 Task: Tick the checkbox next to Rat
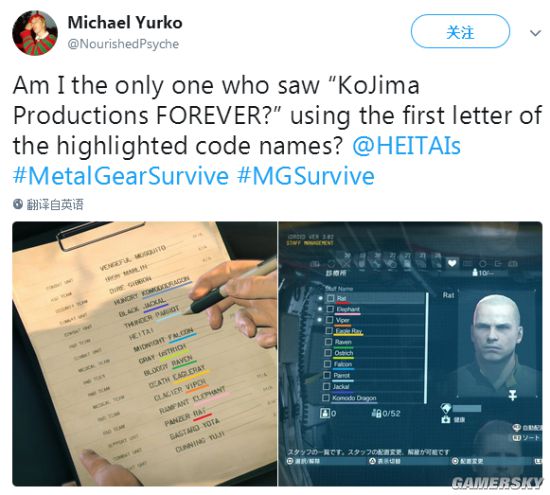click(x=330, y=298)
